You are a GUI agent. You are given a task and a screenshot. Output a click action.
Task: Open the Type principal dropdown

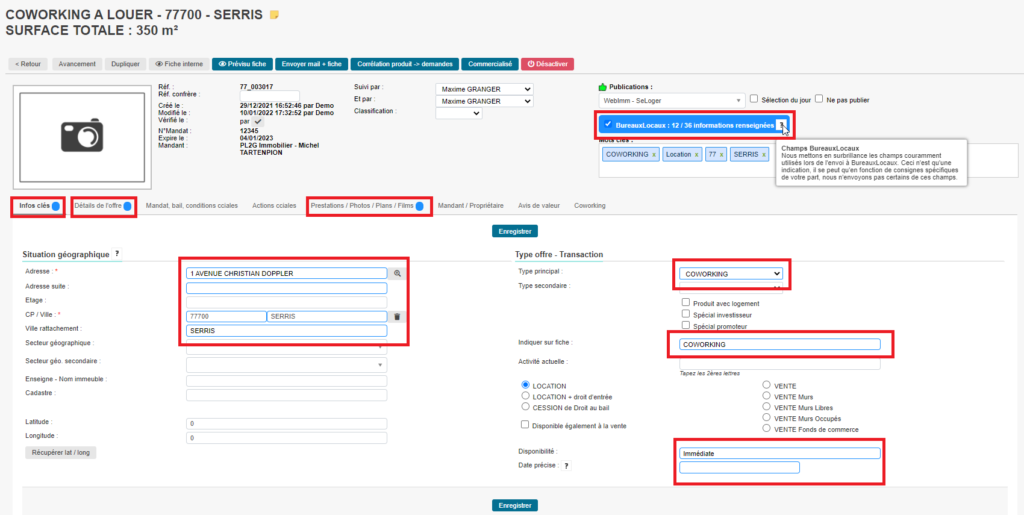pos(730,273)
